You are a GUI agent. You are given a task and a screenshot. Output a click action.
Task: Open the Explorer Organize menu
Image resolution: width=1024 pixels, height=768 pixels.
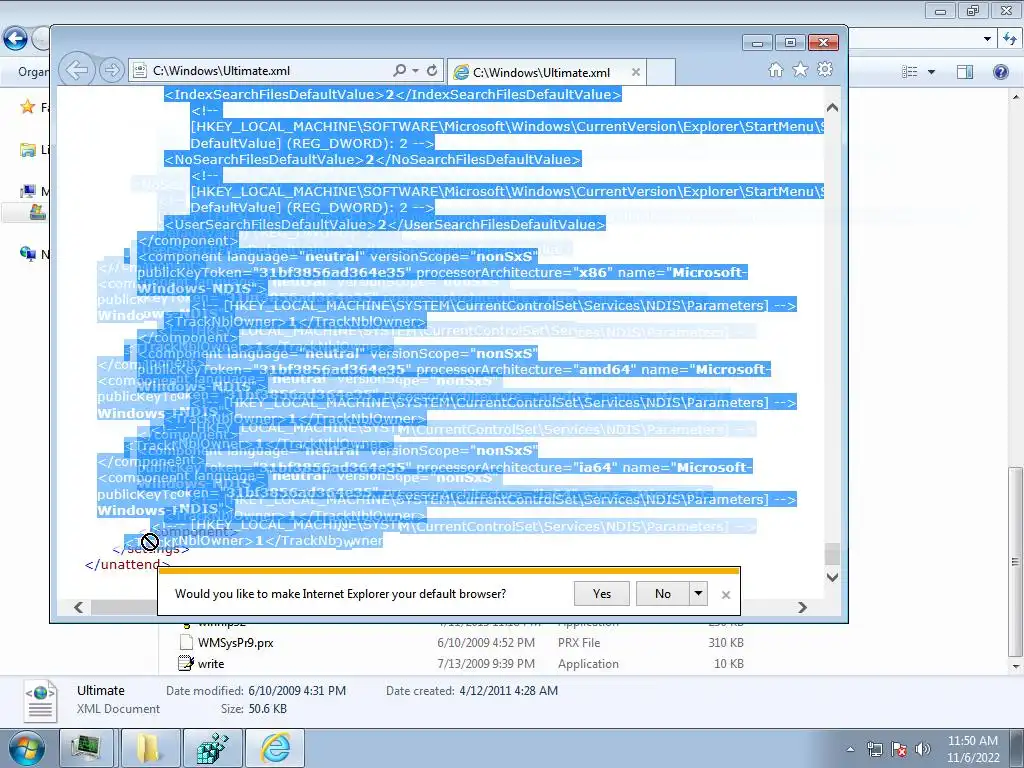[x=33, y=72]
